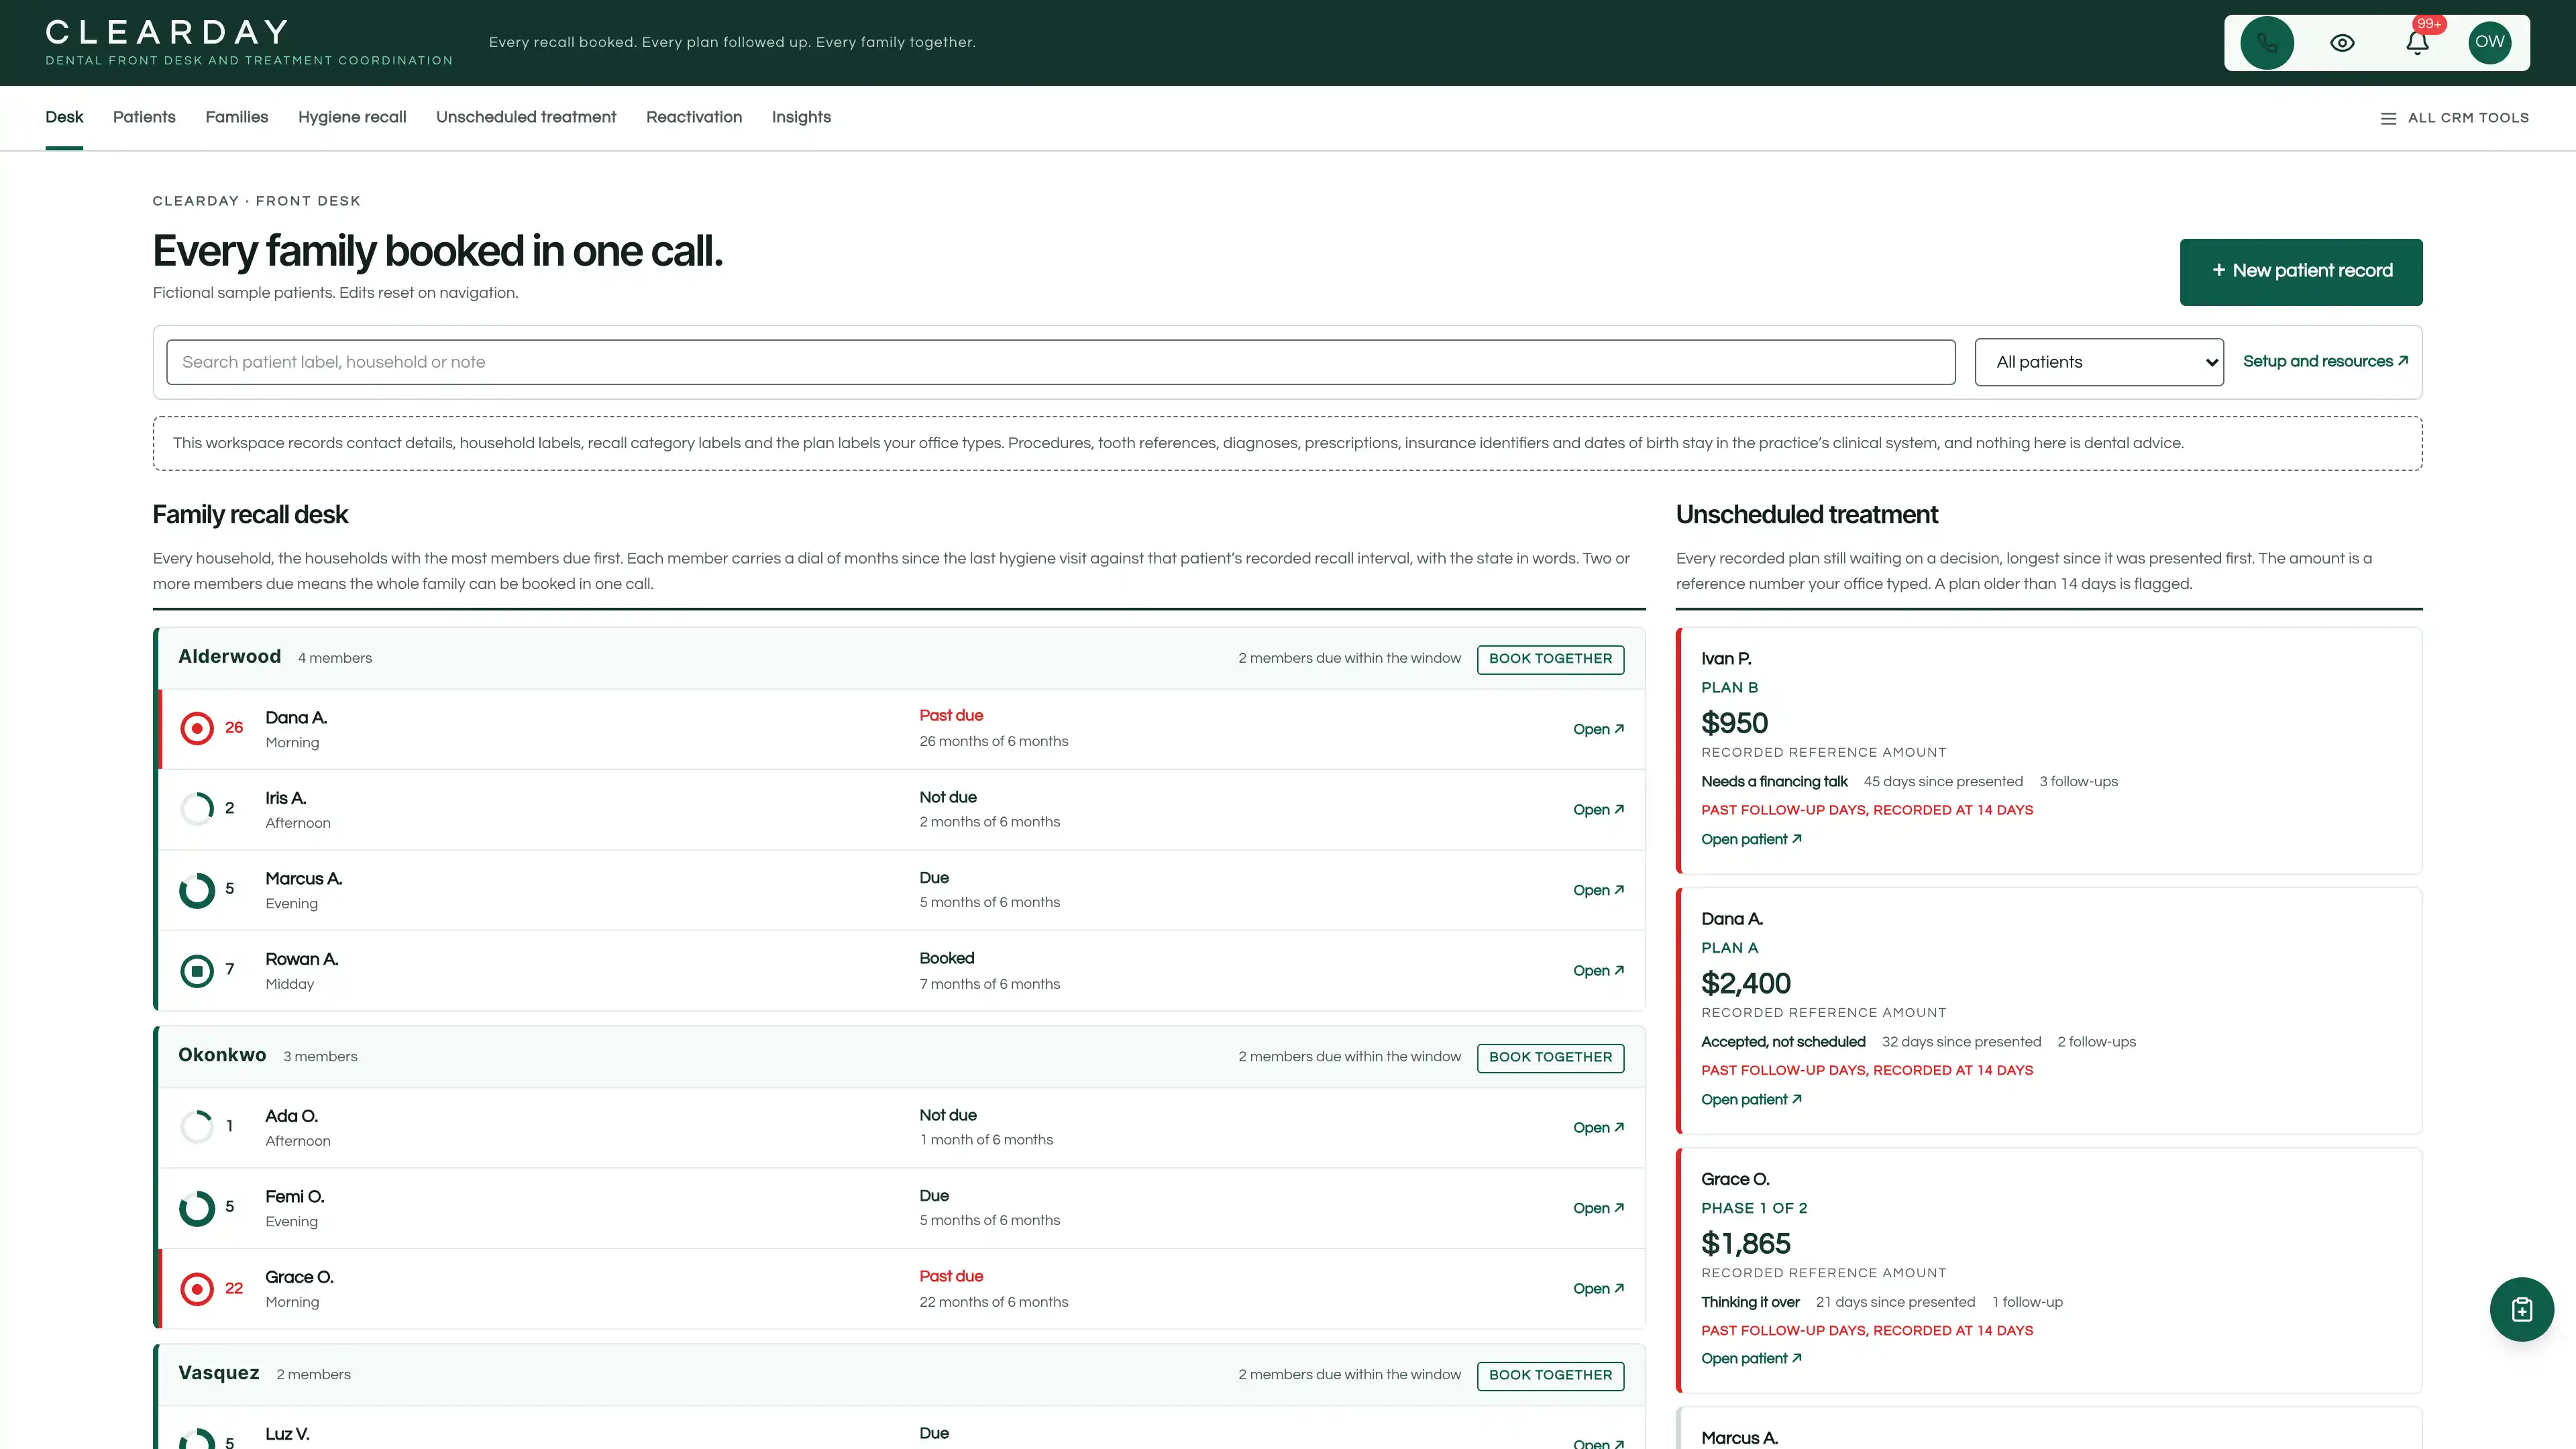Click Femi O.'s recall dial showing 5
The image size is (2576, 1449).
click(x=197, y=1208)
